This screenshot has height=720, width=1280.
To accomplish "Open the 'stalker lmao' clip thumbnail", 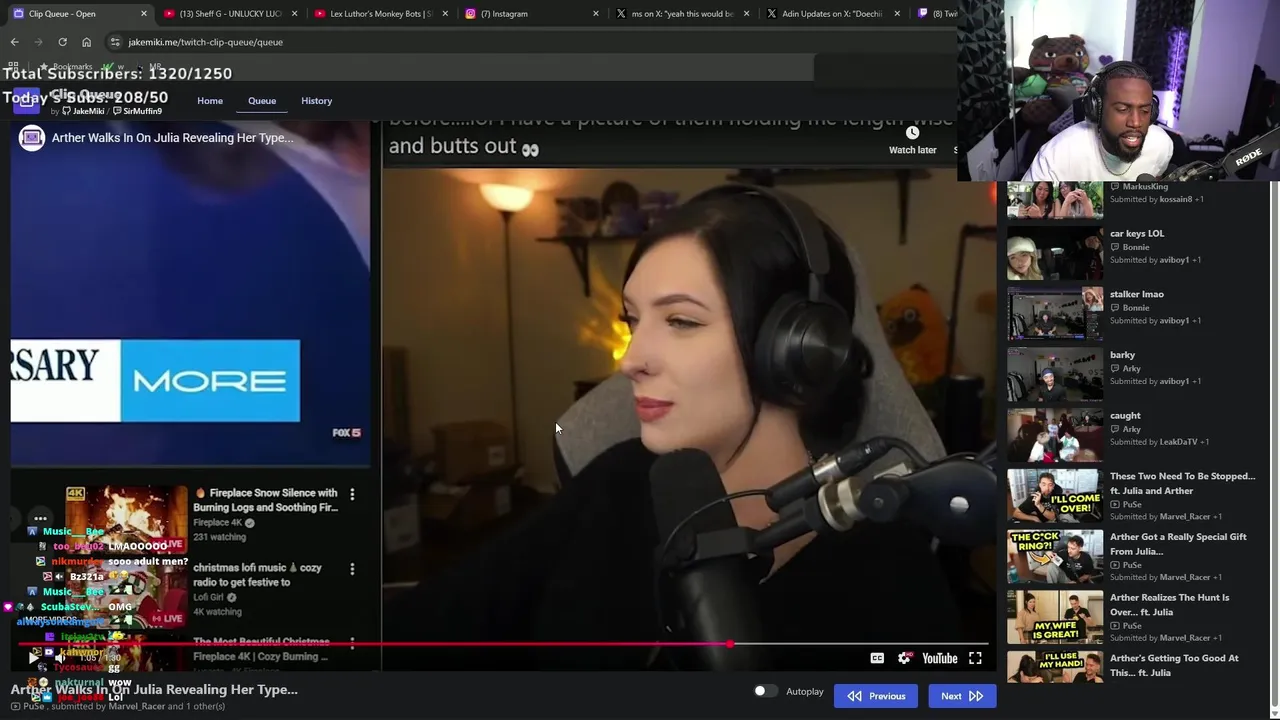I will 1055,313.
